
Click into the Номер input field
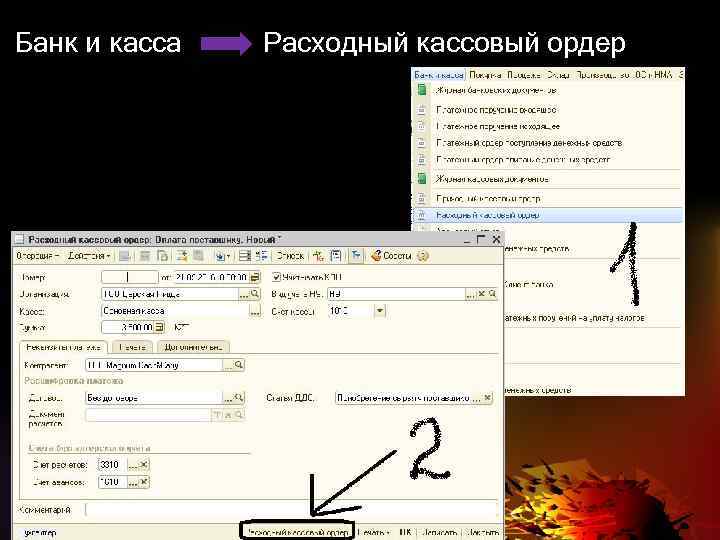(x=129, y=277)
